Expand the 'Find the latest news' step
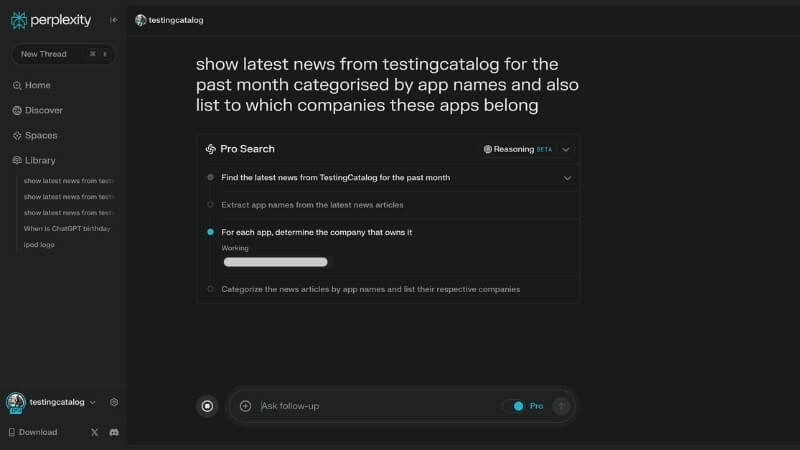 (567, 177)
